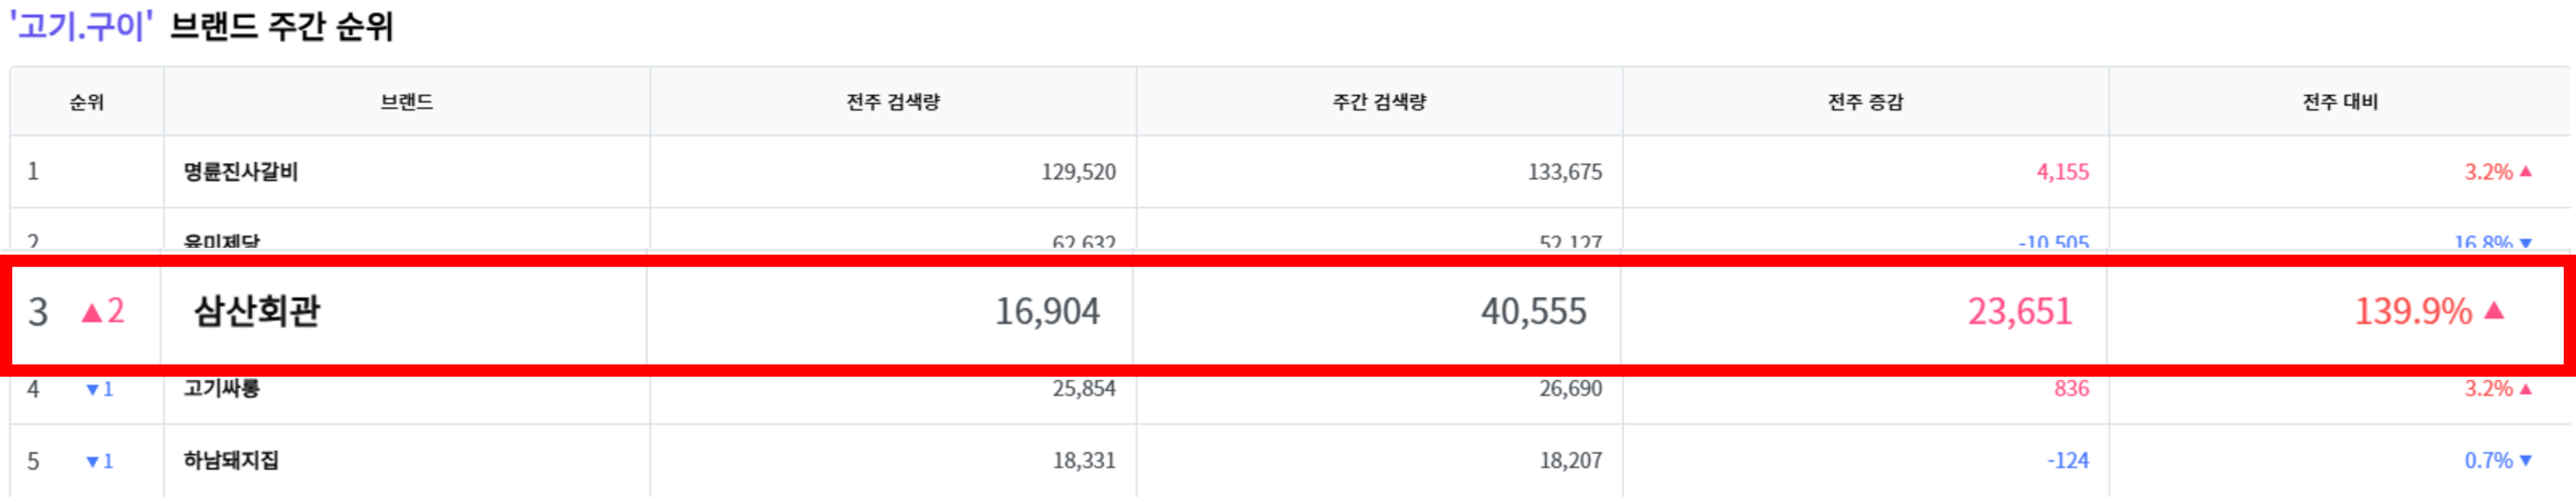Image resolution: width=2576 pixels, height=497 pixels.
Task: Sort by the 전주 검색량 column header
Action: (x=893, y=102)
